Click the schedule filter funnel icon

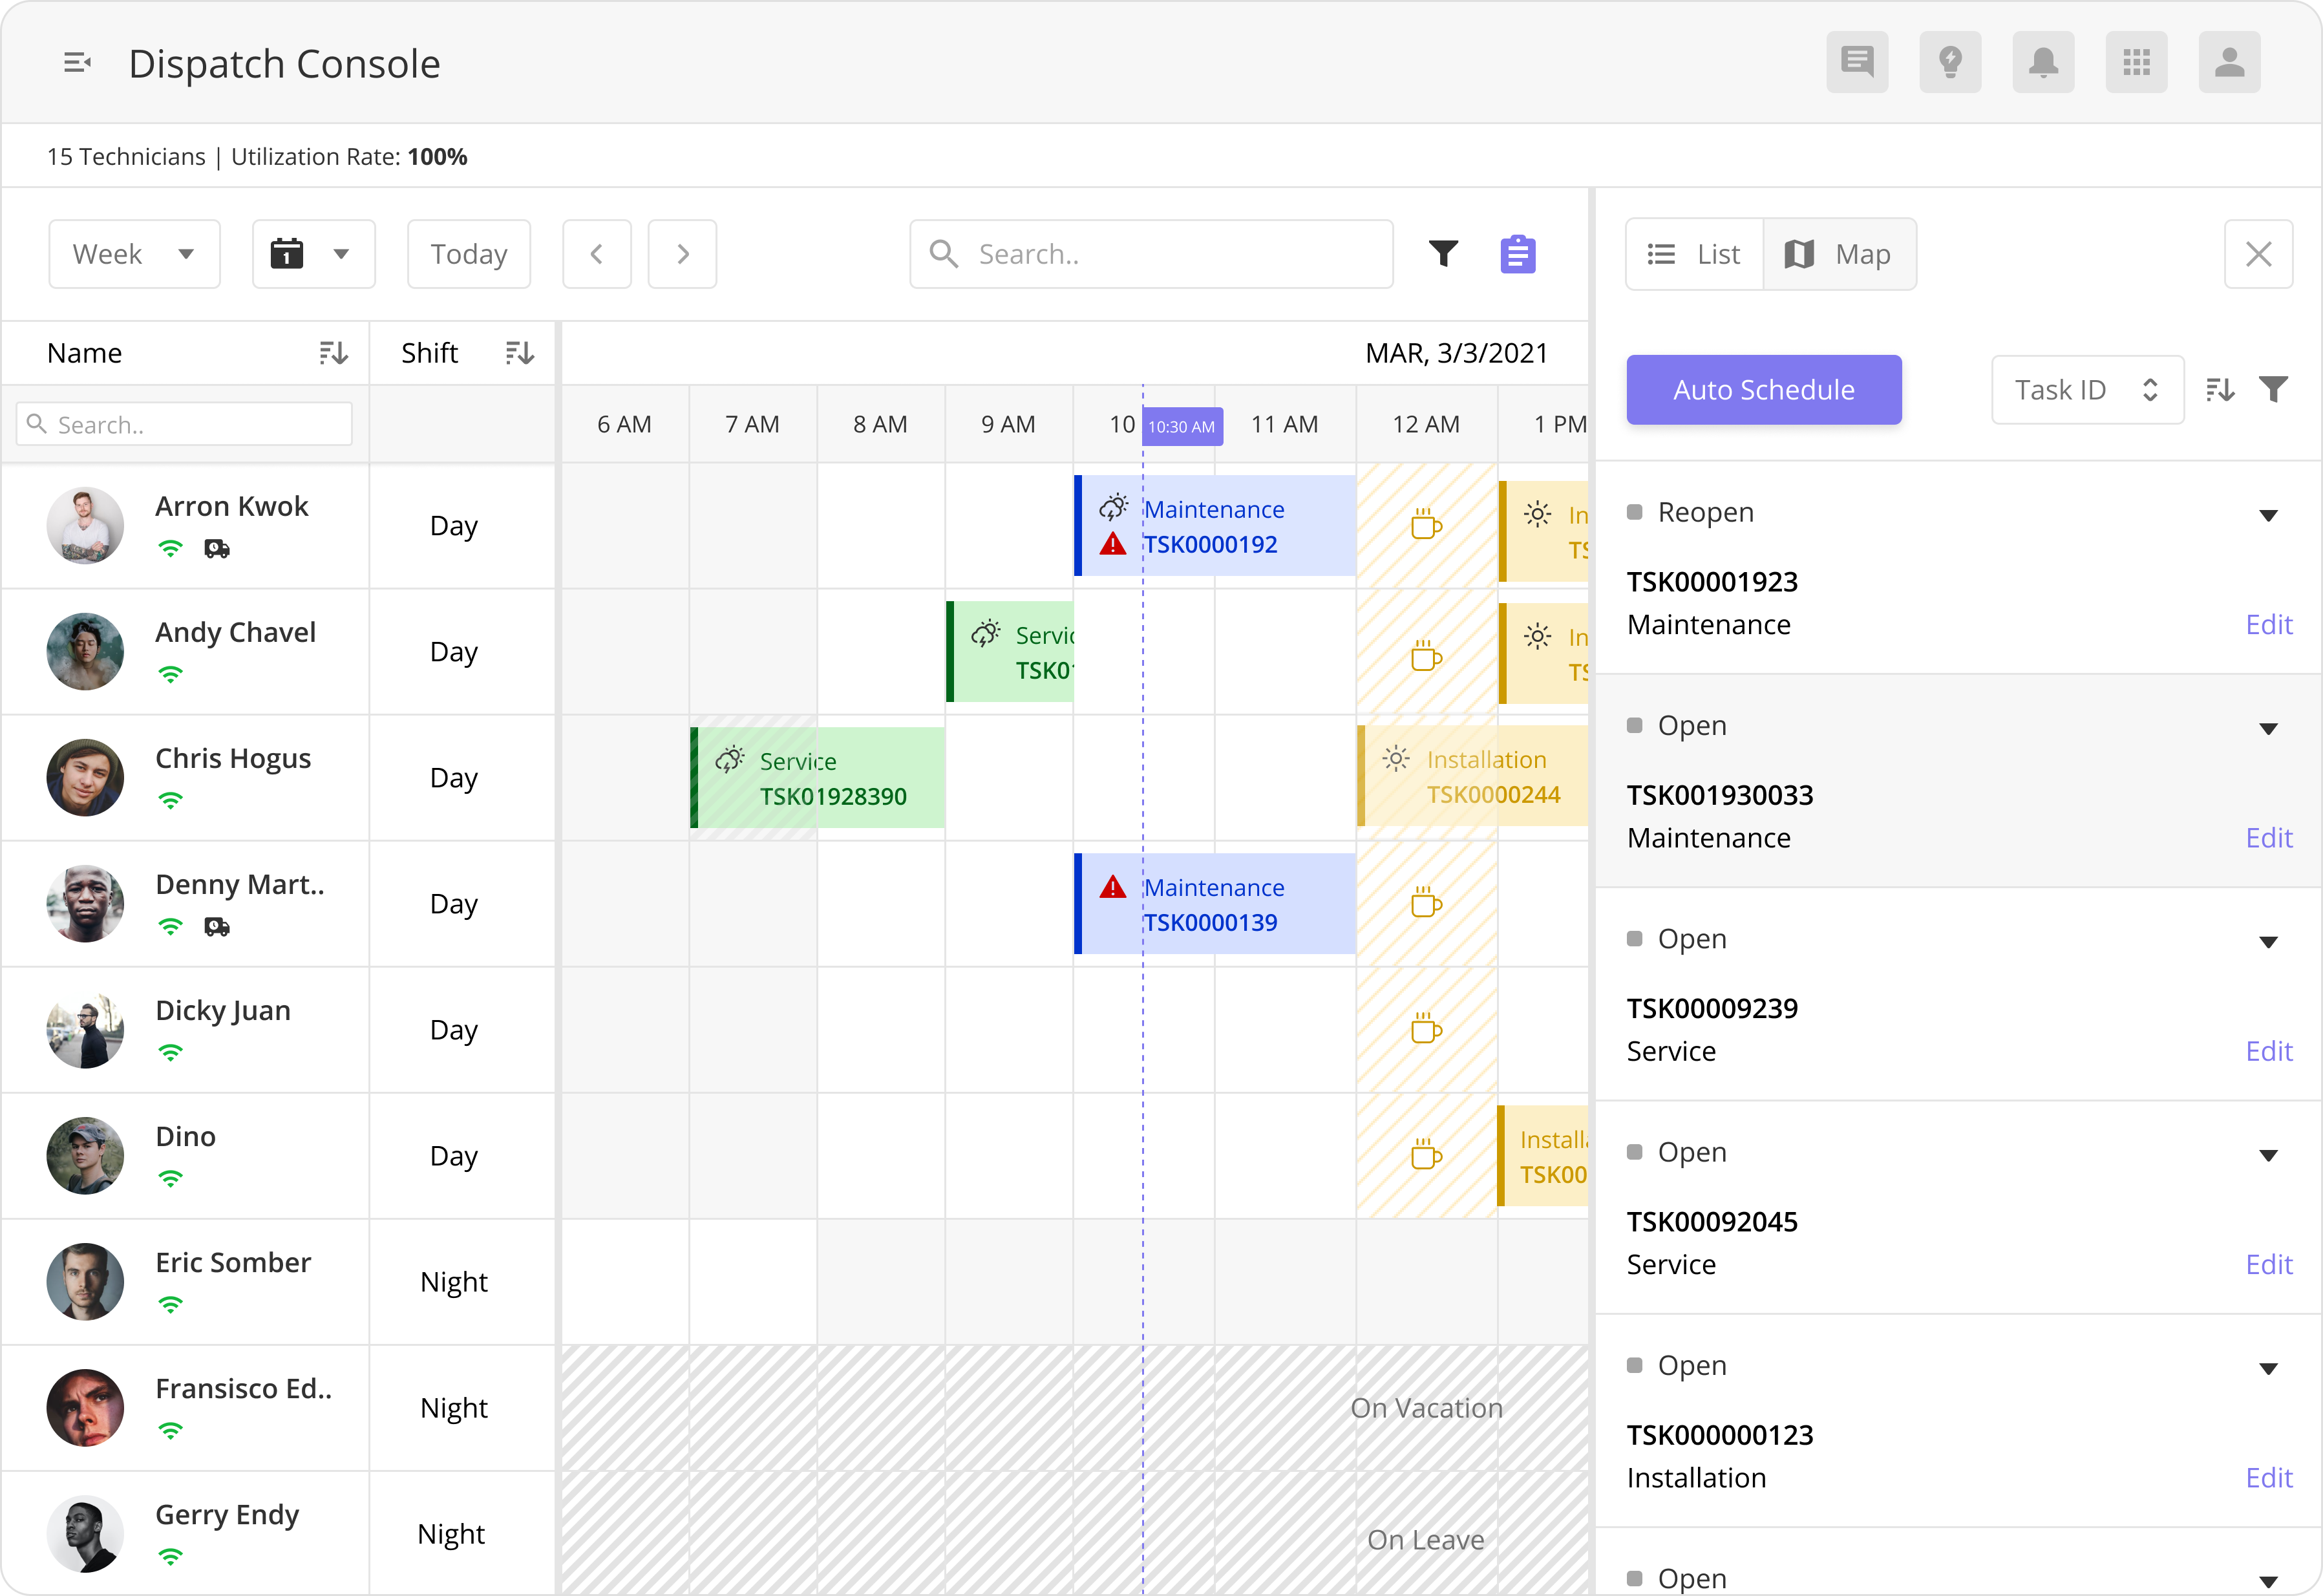tap(1443, 254)
